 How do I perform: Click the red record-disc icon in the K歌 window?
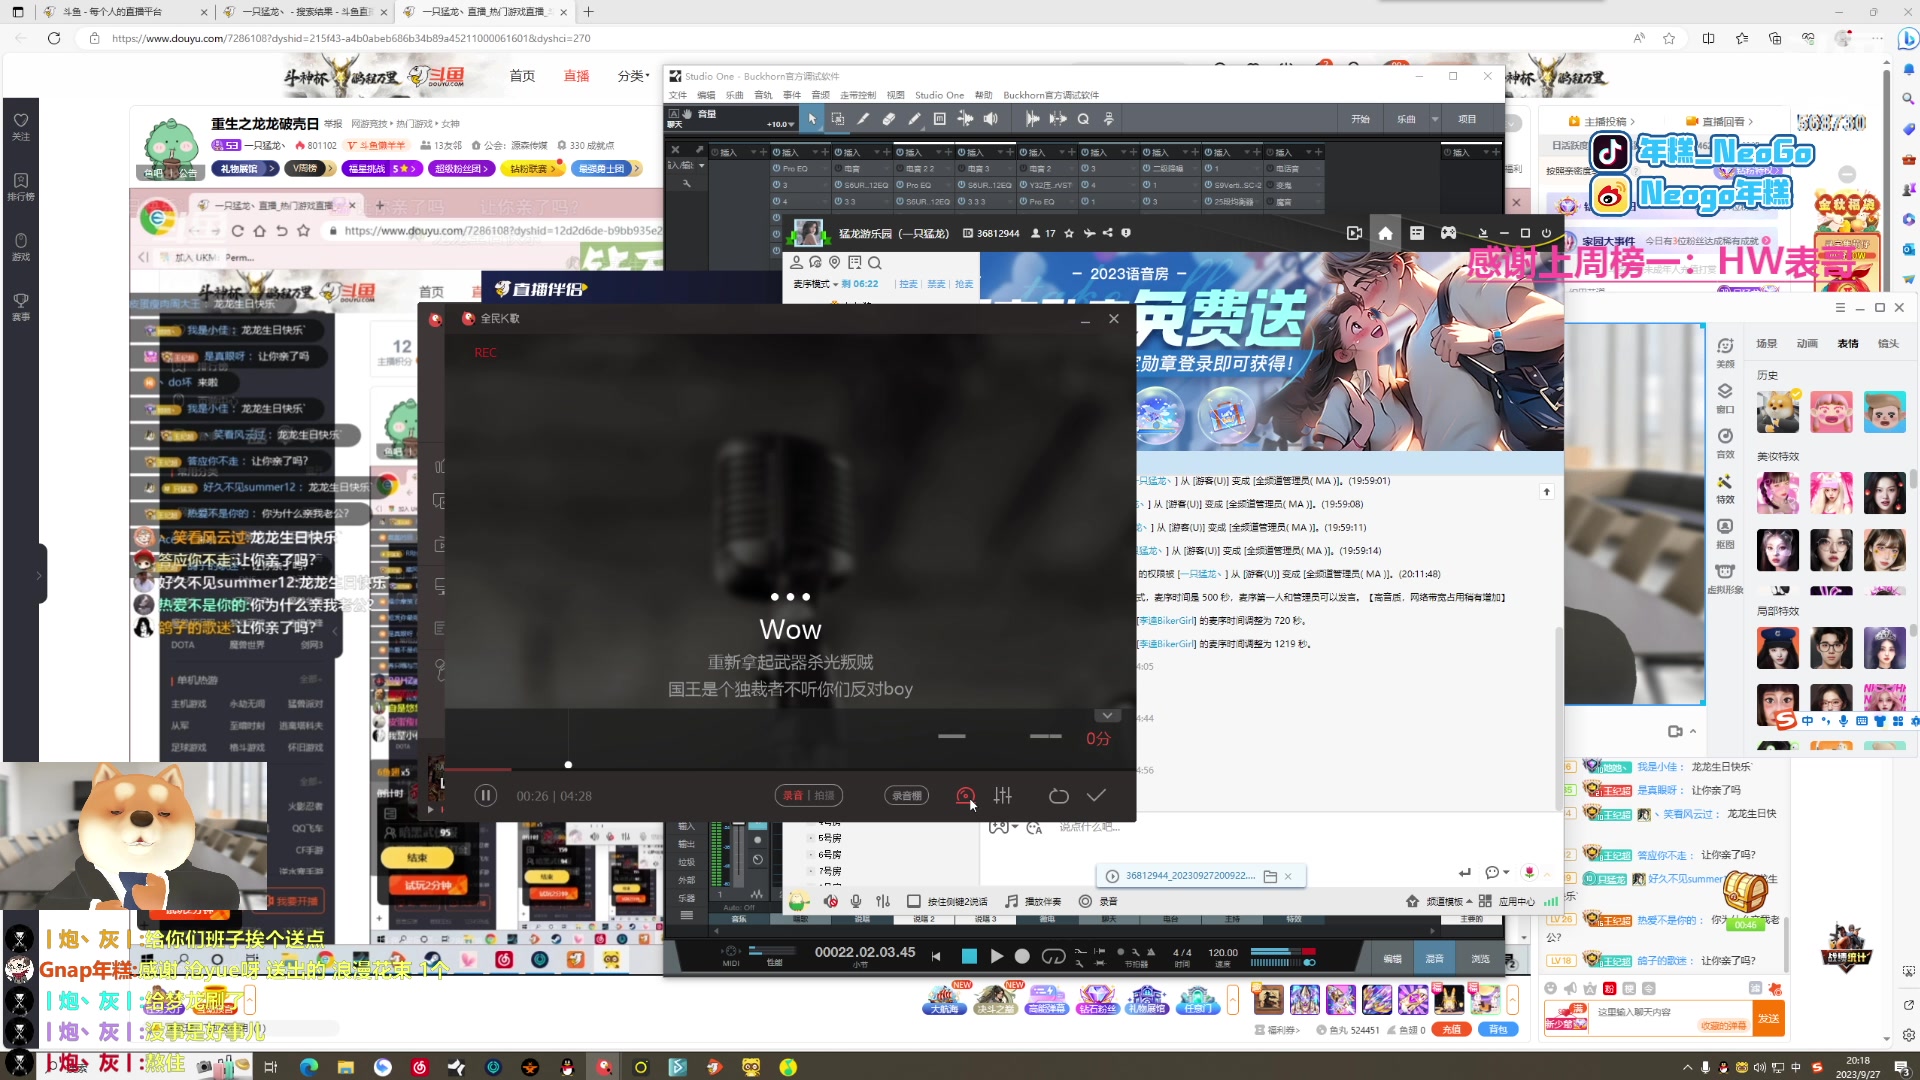(965, 795)
